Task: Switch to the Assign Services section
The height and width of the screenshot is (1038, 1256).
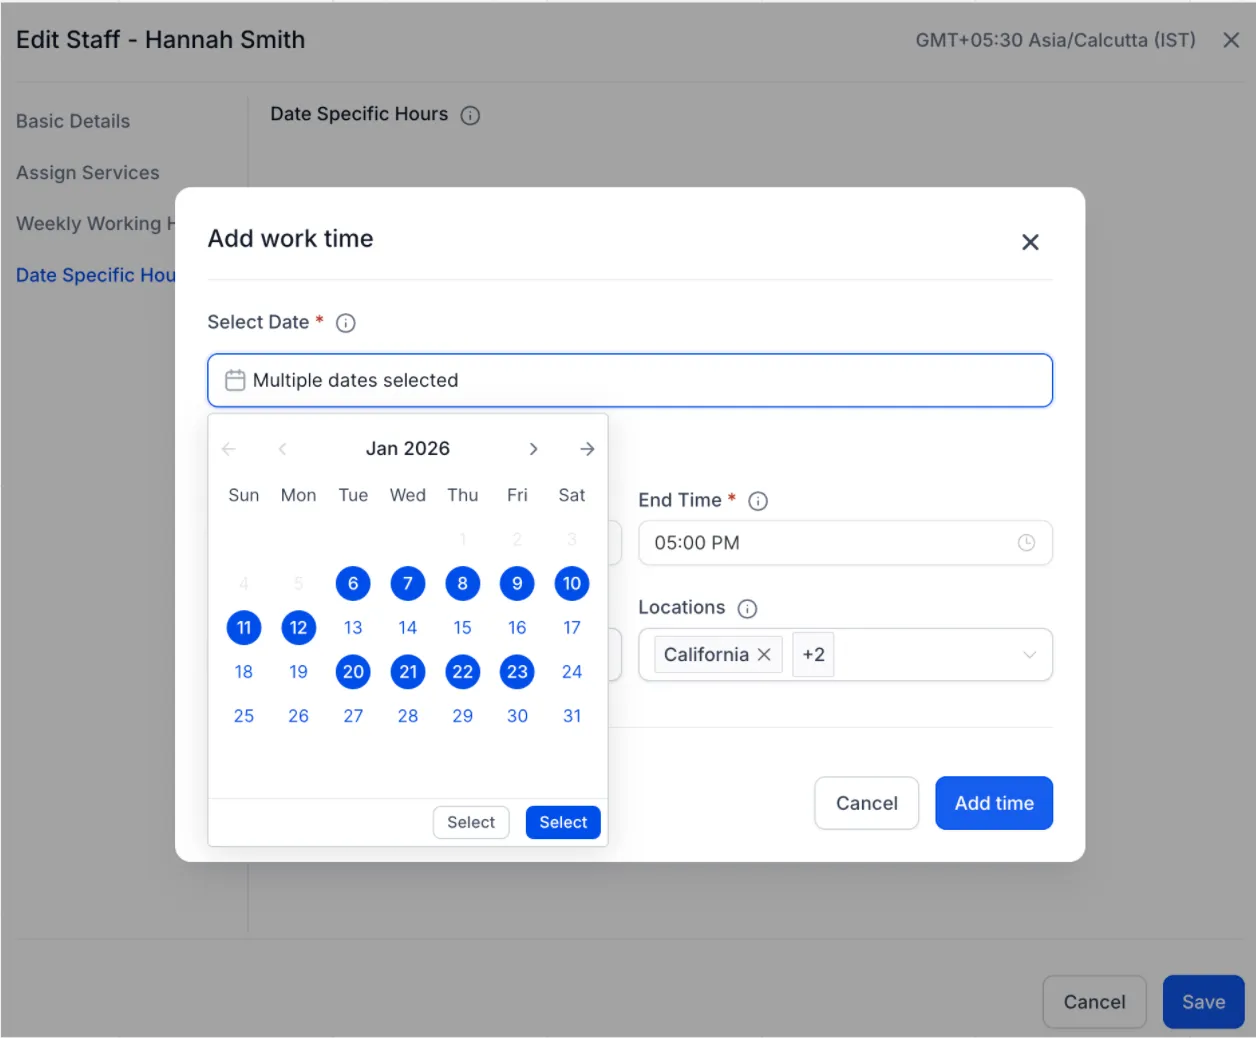Action: [88, 173]
